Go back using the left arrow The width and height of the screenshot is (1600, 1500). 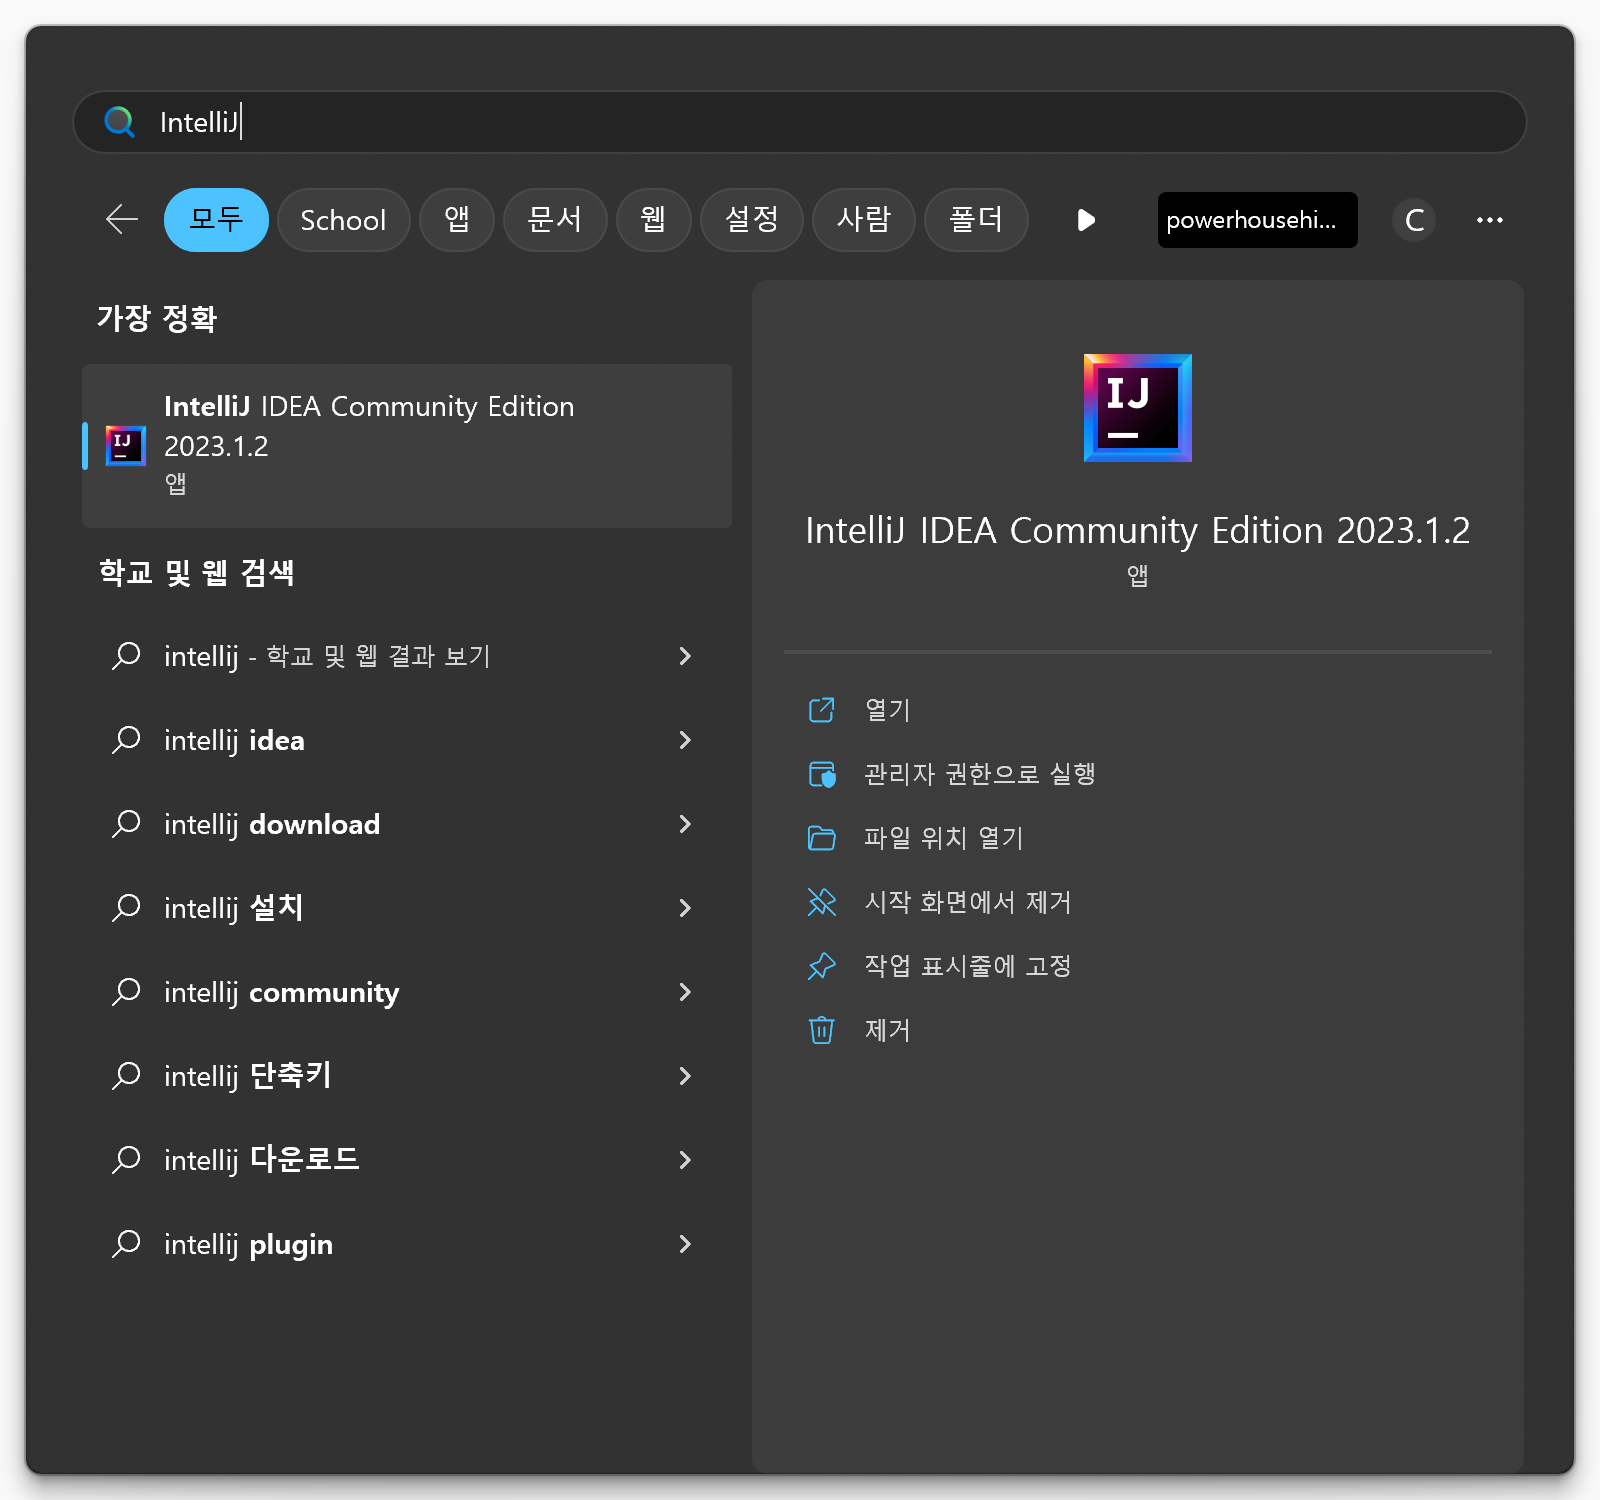tap(122, 219)
